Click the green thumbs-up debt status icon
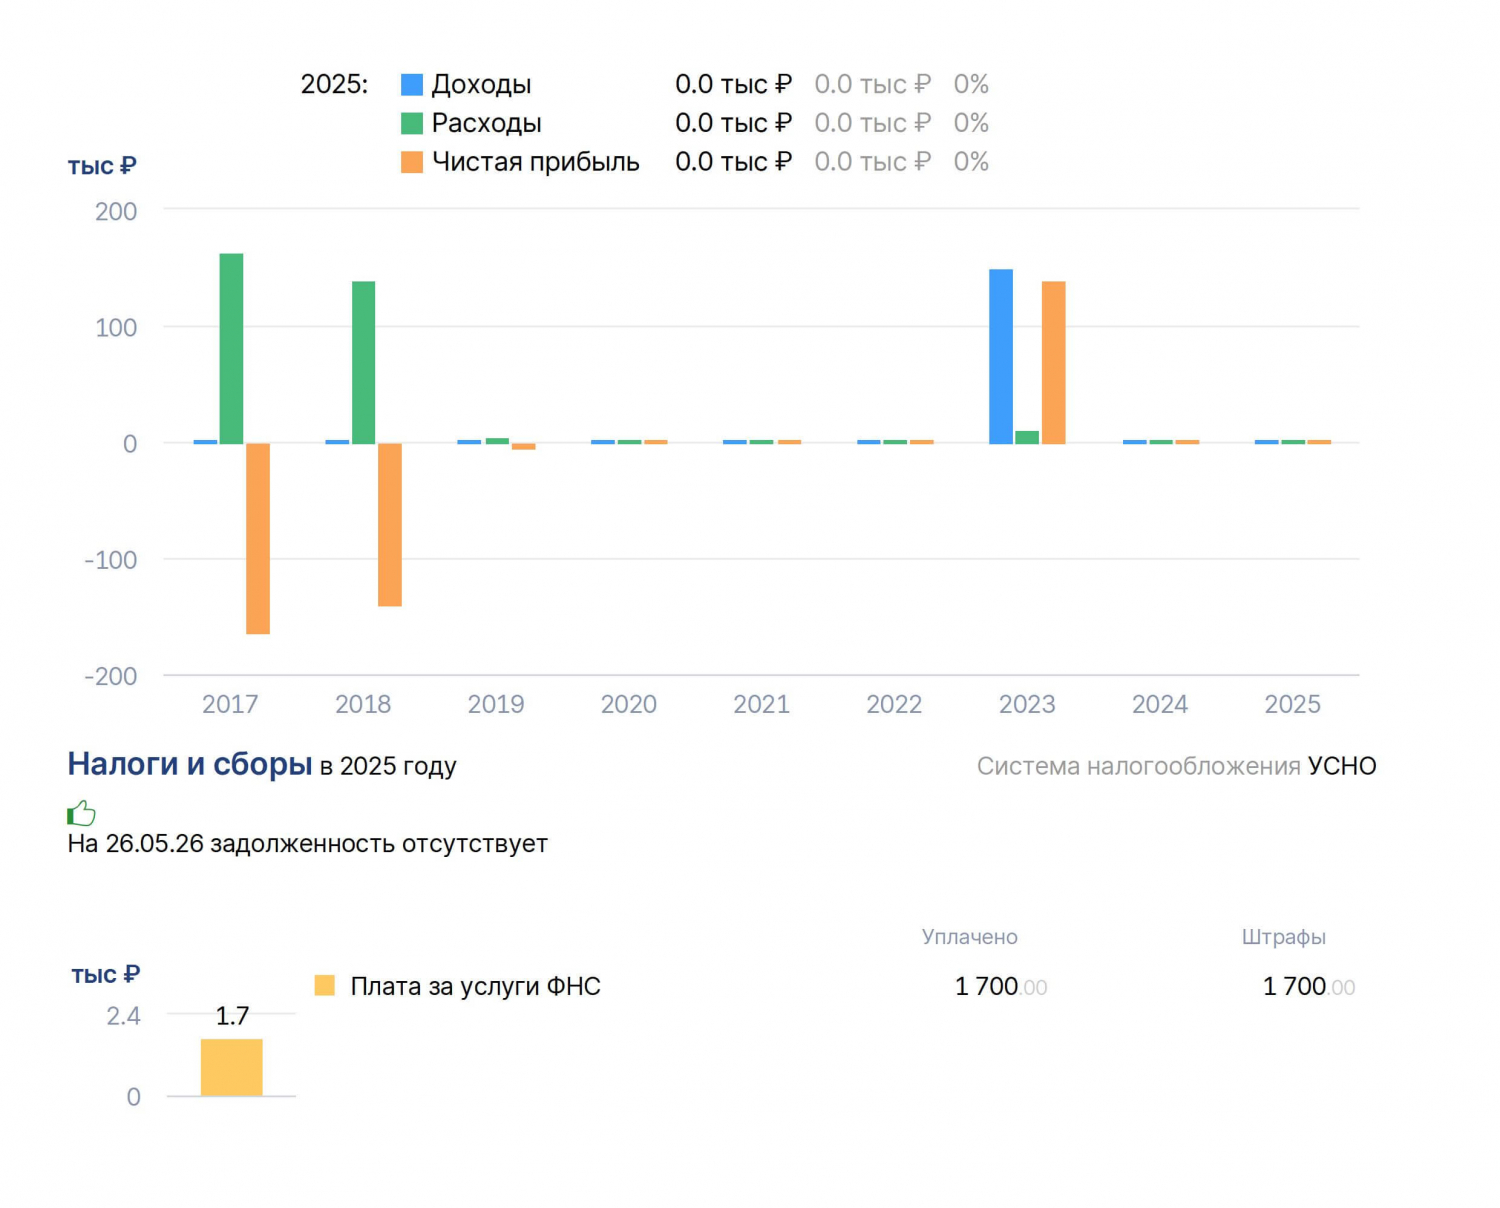Image resolution: width=1500 pixels, height=1208 pixels. [81, 813]
